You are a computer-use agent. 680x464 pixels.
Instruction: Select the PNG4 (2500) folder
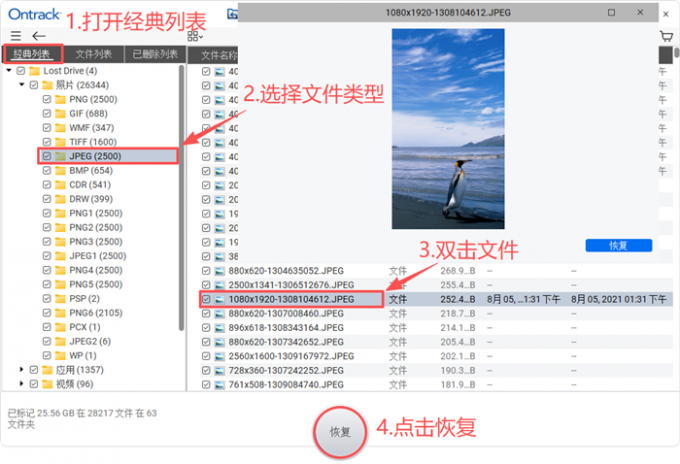96,271
